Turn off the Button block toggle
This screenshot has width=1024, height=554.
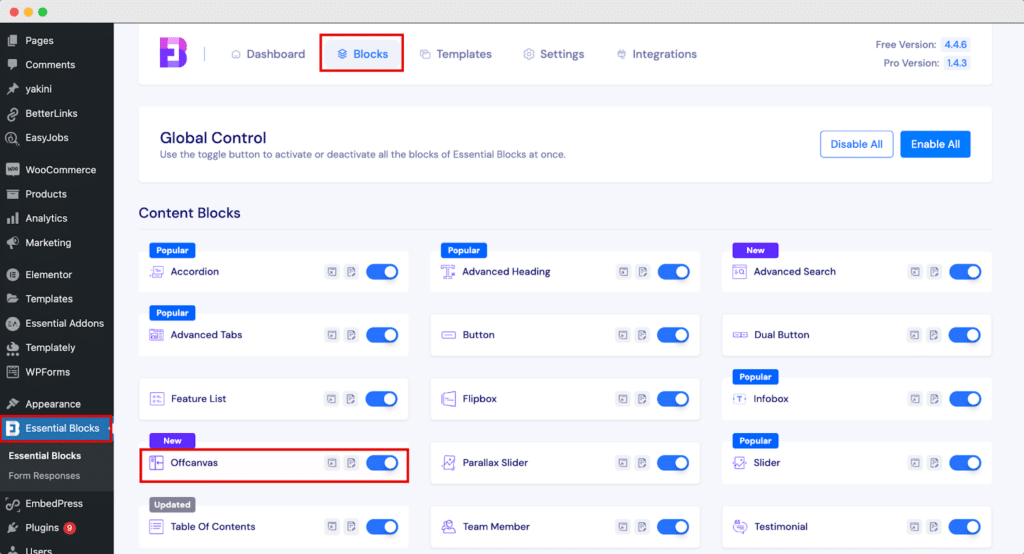pos(673,335)
